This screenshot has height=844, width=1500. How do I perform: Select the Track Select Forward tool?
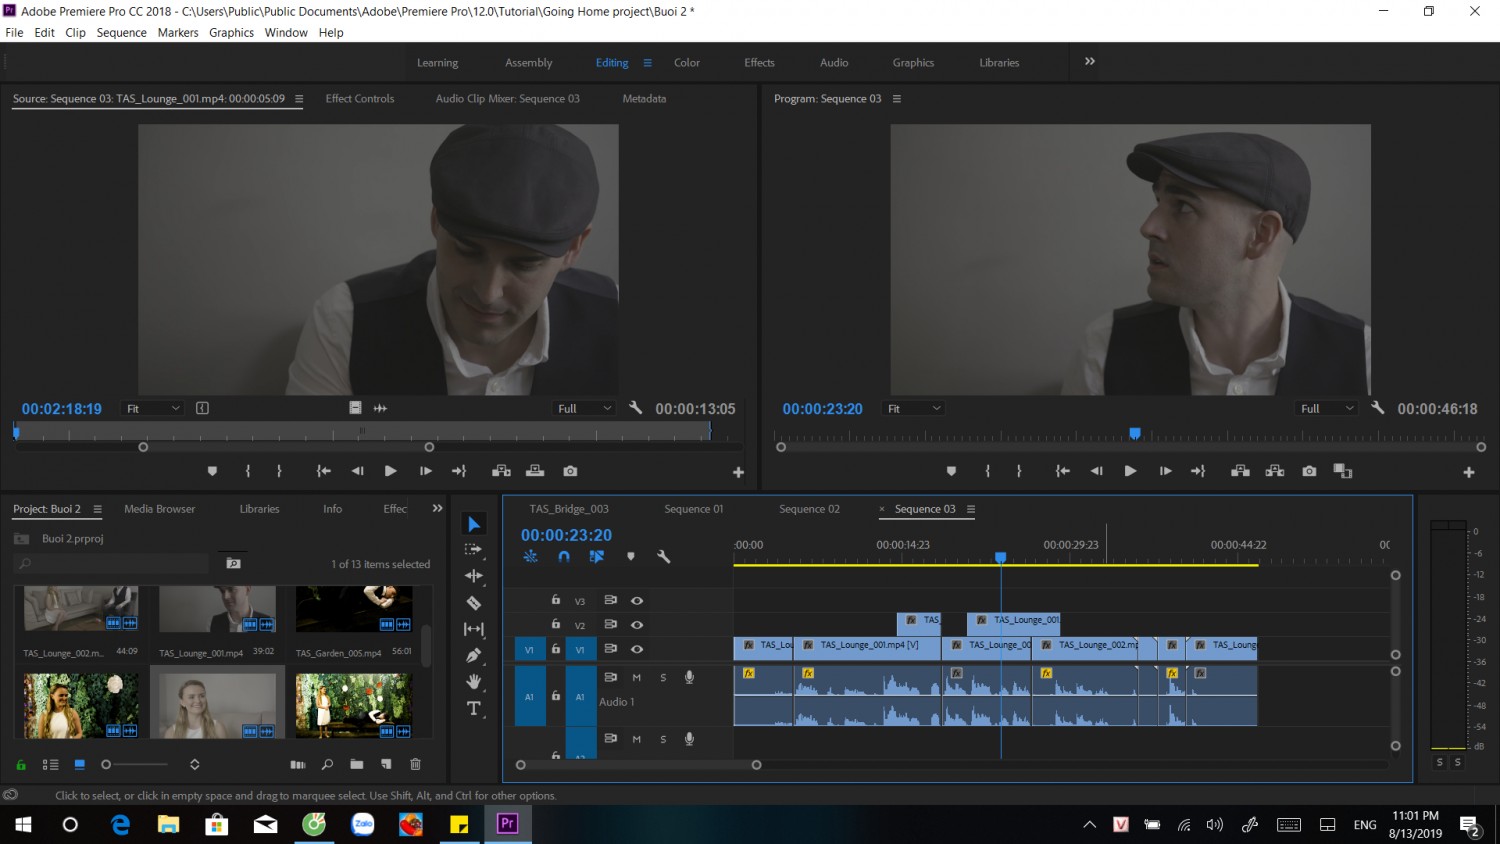coord(474,550)
